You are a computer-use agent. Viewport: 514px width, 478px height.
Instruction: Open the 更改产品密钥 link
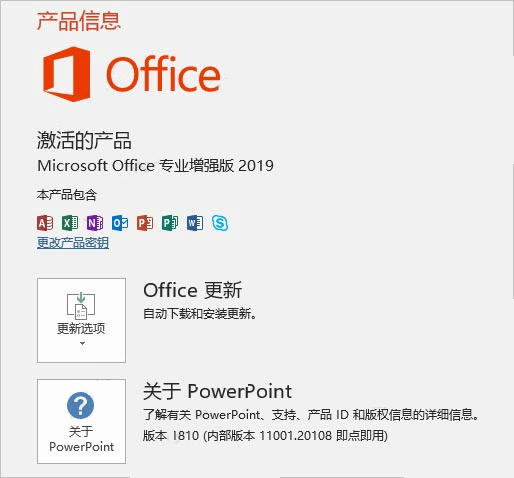73,243
